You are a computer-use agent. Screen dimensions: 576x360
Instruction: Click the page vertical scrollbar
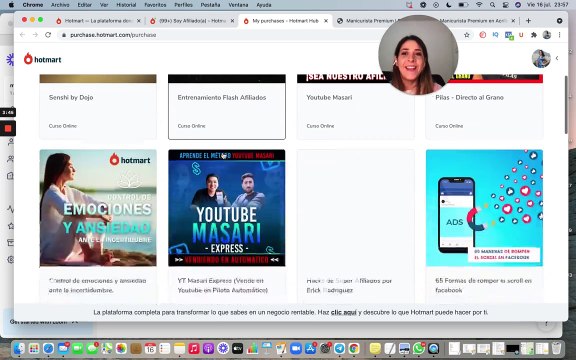[566, 105]
